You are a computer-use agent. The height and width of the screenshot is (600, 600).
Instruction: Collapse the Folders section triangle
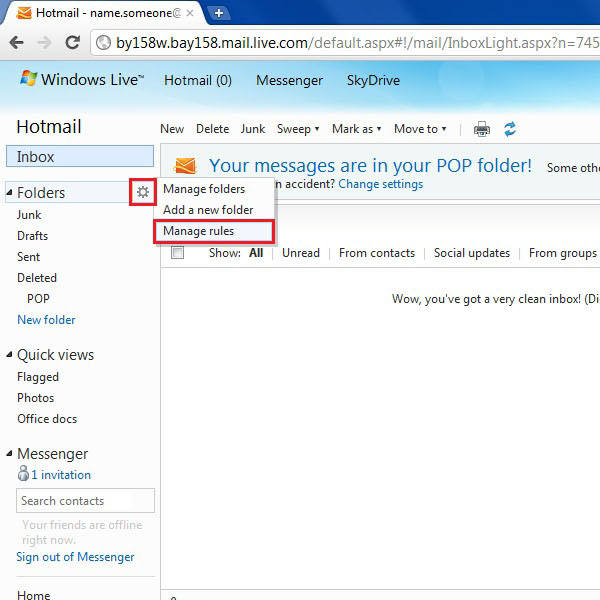(x=9, y=192)
